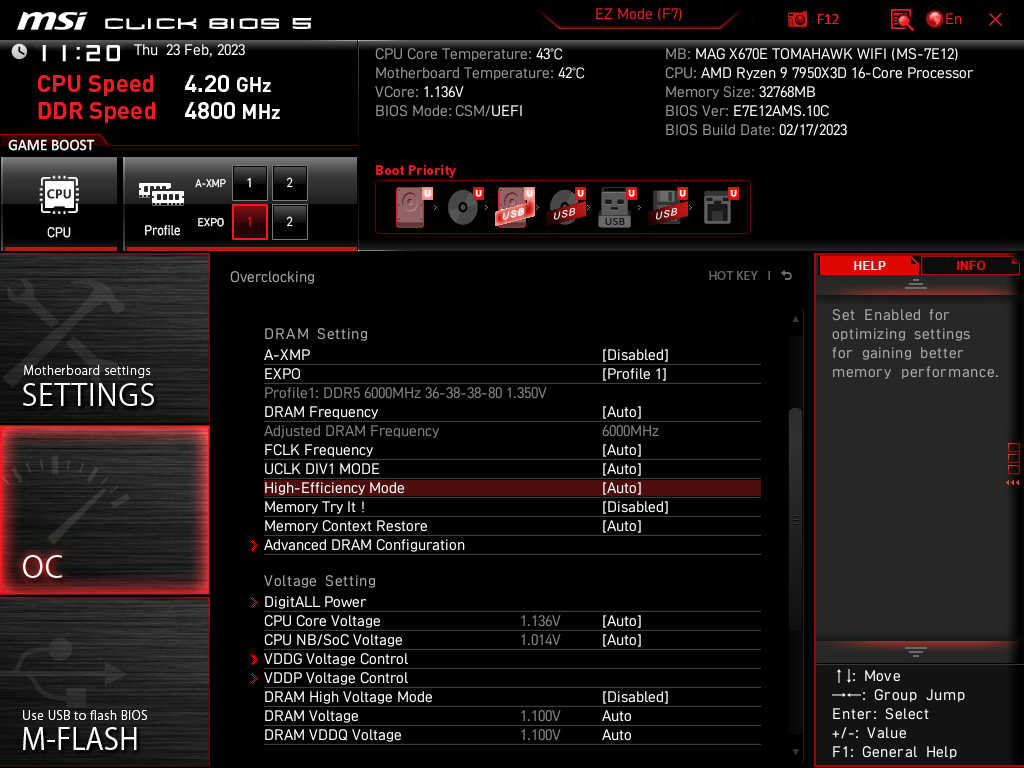The height and width of the screenshot is (768, 1024).
Task: Enable EXPO profile 2
Action: click(289, 222)
